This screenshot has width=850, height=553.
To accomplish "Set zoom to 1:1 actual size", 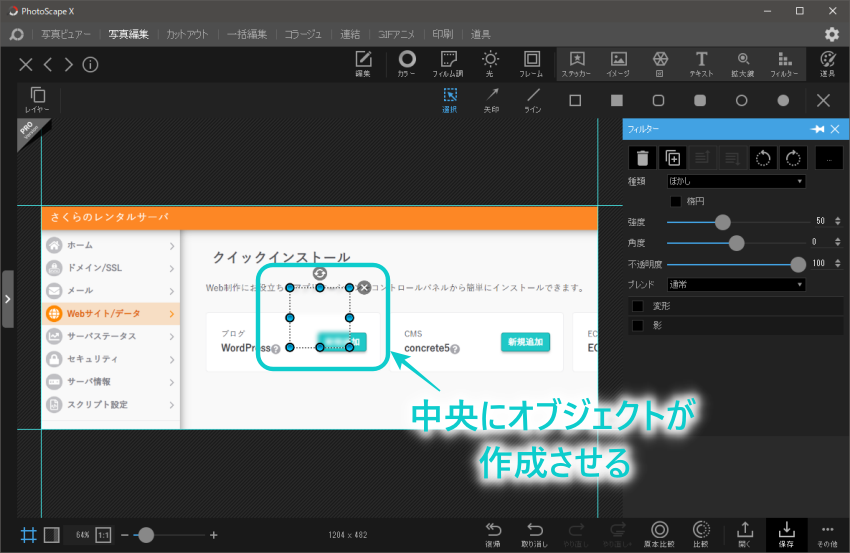I will (103, 535).
